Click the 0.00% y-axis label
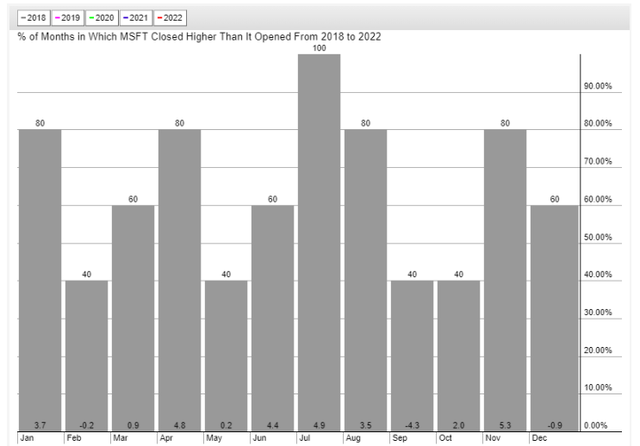The image size is (640, 446). (596, 425)
